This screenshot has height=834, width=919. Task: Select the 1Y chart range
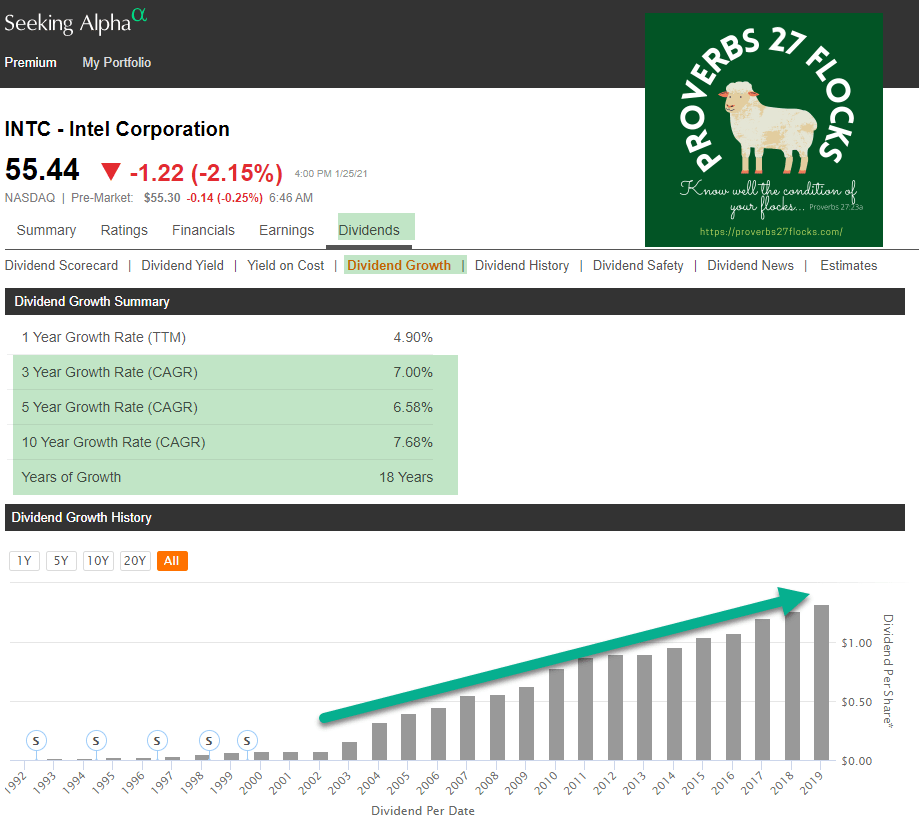click(x=24, y=561)
